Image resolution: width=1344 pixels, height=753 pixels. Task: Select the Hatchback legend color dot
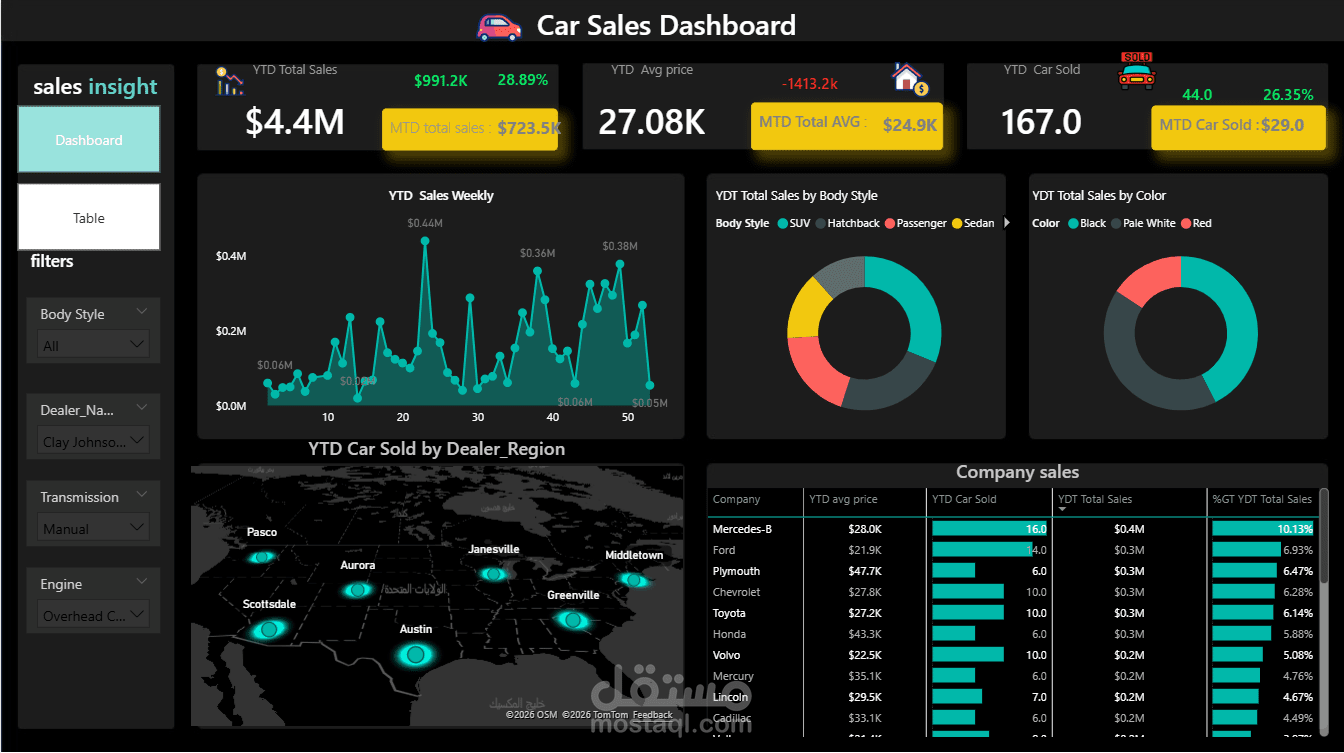820,223
